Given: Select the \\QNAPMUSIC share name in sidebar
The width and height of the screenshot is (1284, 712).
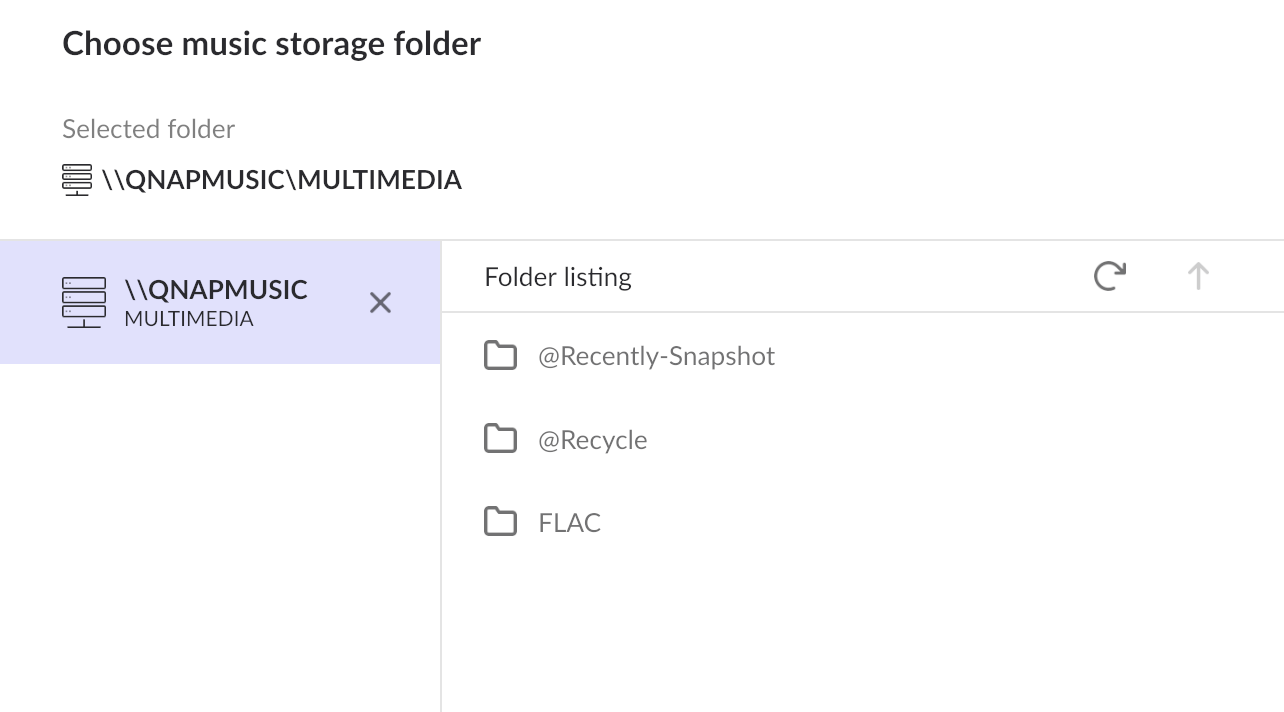Looking at the screenshot, I should (216, 290).
